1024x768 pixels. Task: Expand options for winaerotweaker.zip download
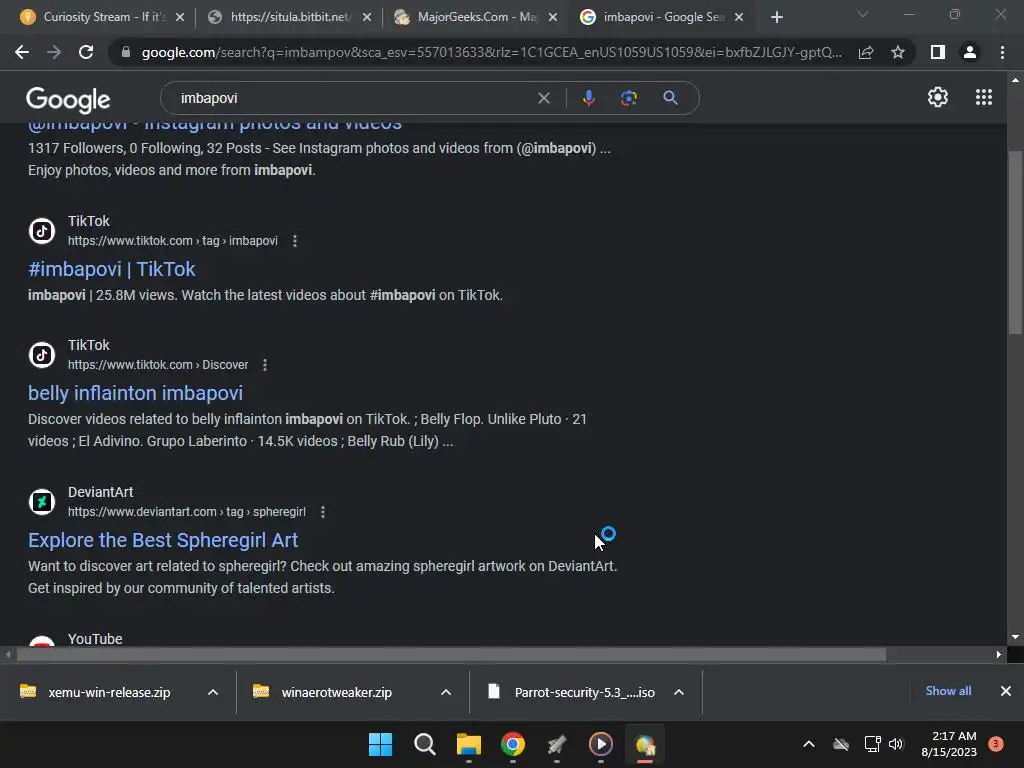(446, 692)
